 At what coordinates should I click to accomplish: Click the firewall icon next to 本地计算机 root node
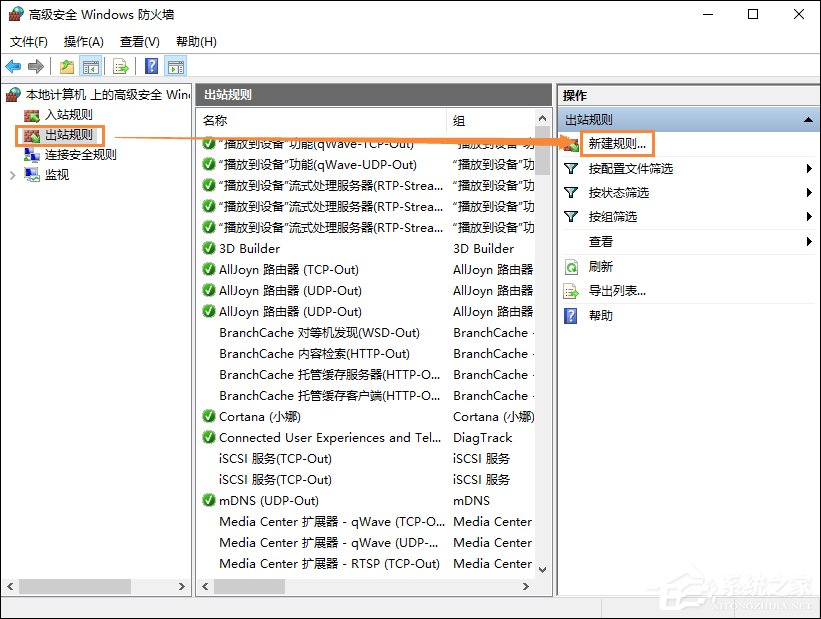coord(13,92)
